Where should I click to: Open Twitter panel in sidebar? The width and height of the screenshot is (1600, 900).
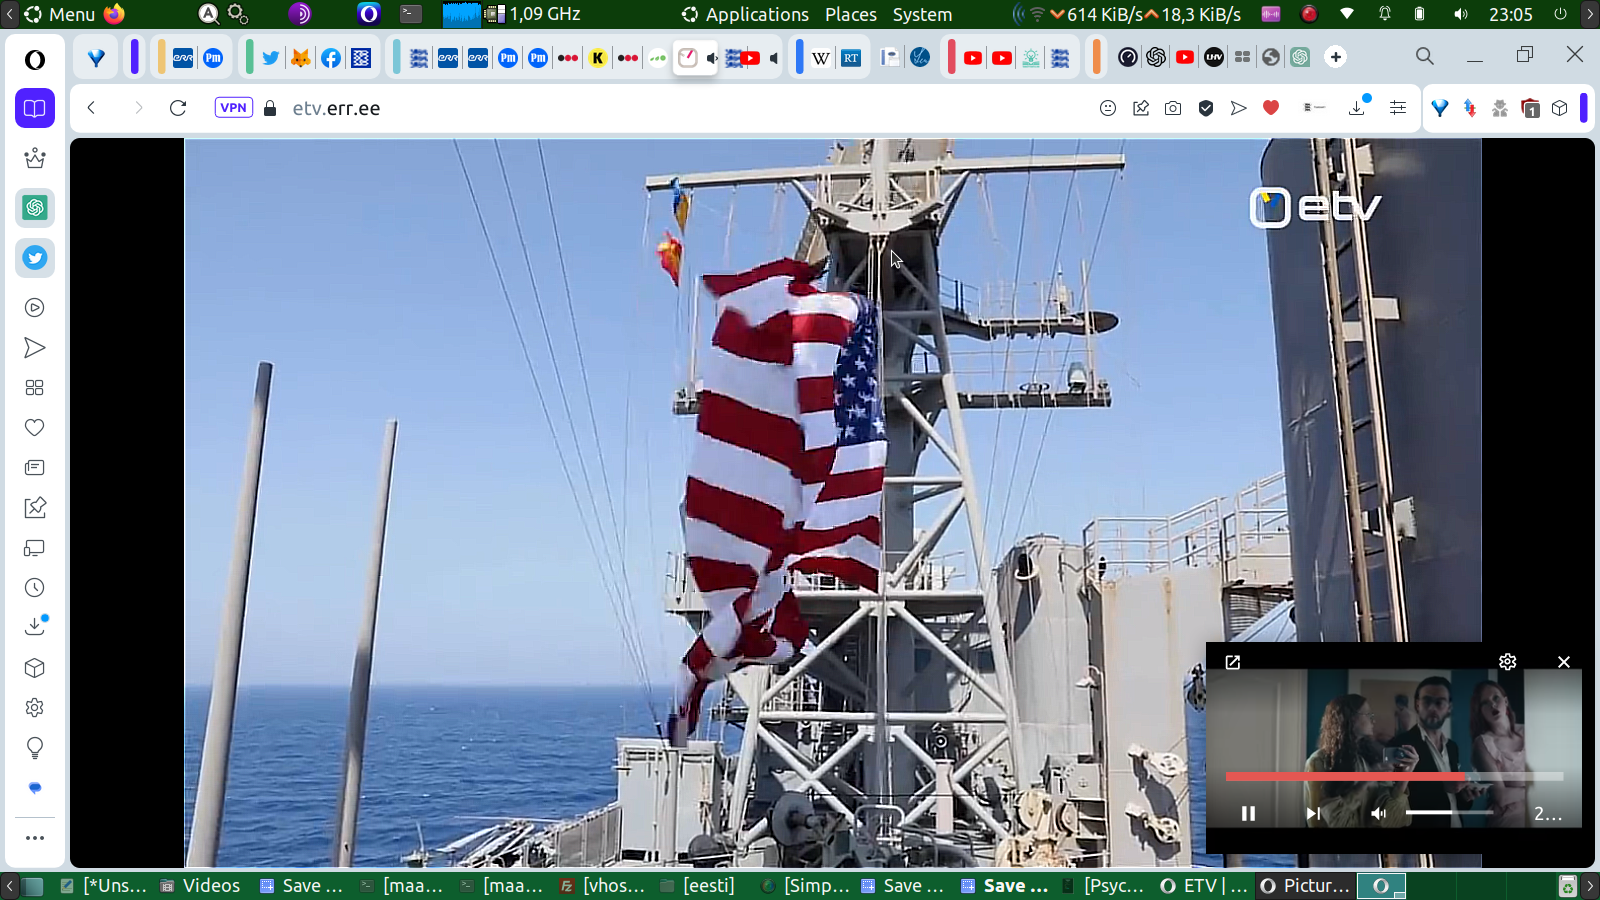35,258
